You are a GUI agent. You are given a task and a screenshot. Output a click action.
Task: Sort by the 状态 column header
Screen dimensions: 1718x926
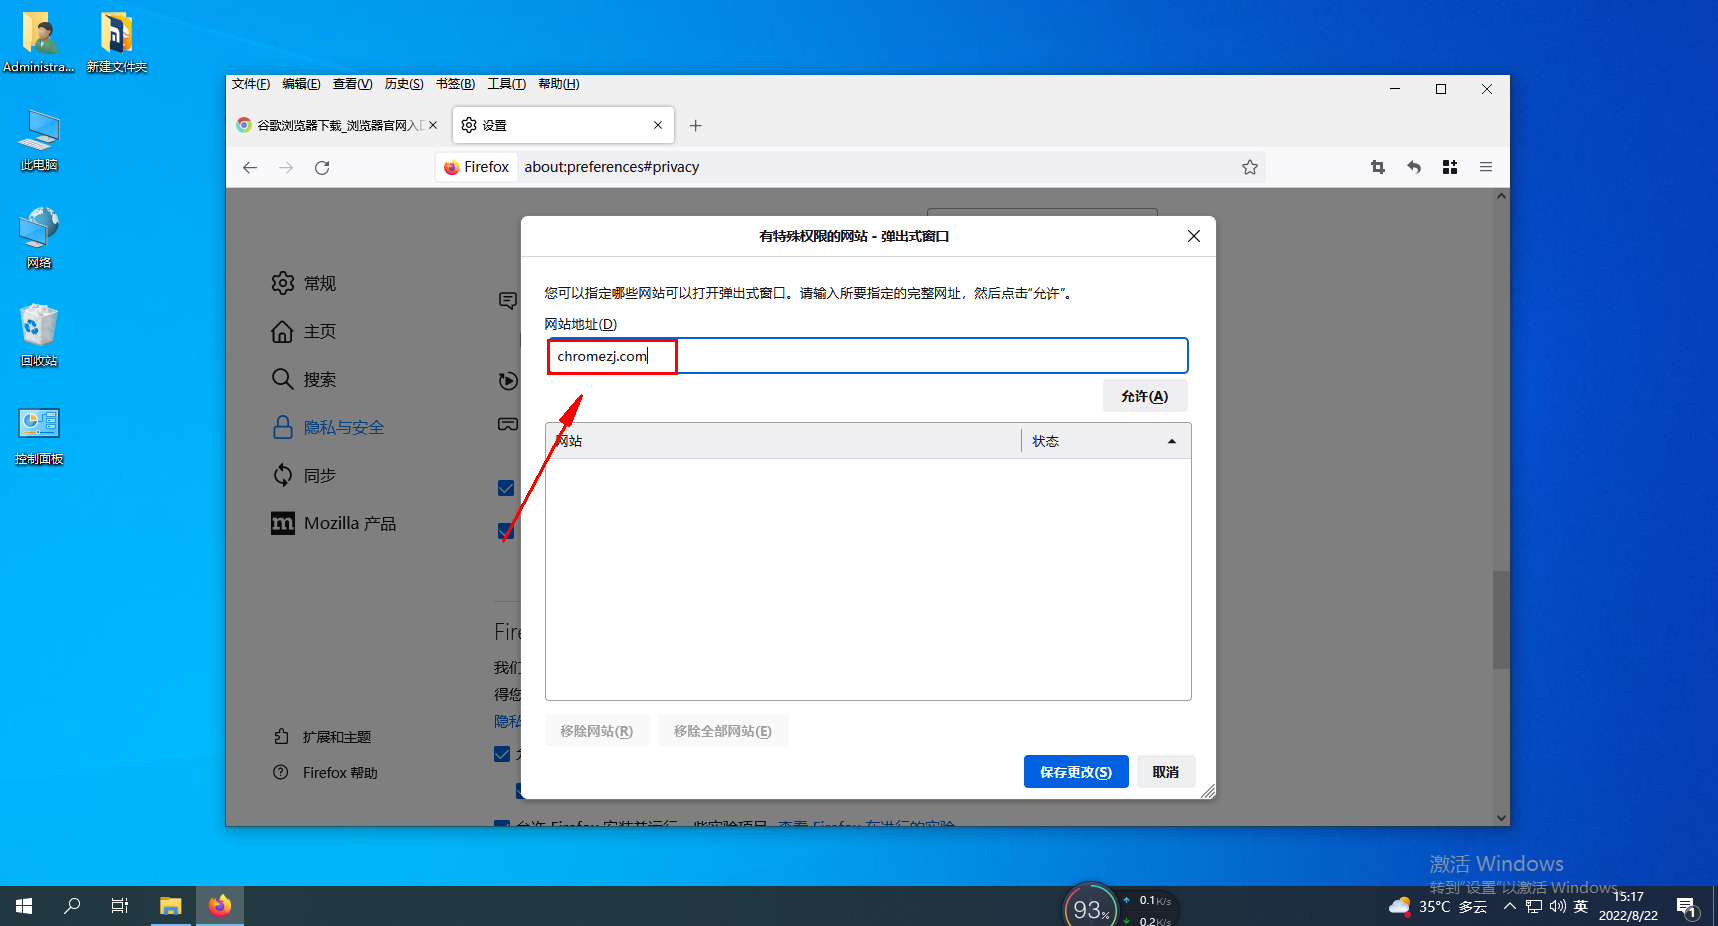pos(1105,441)
